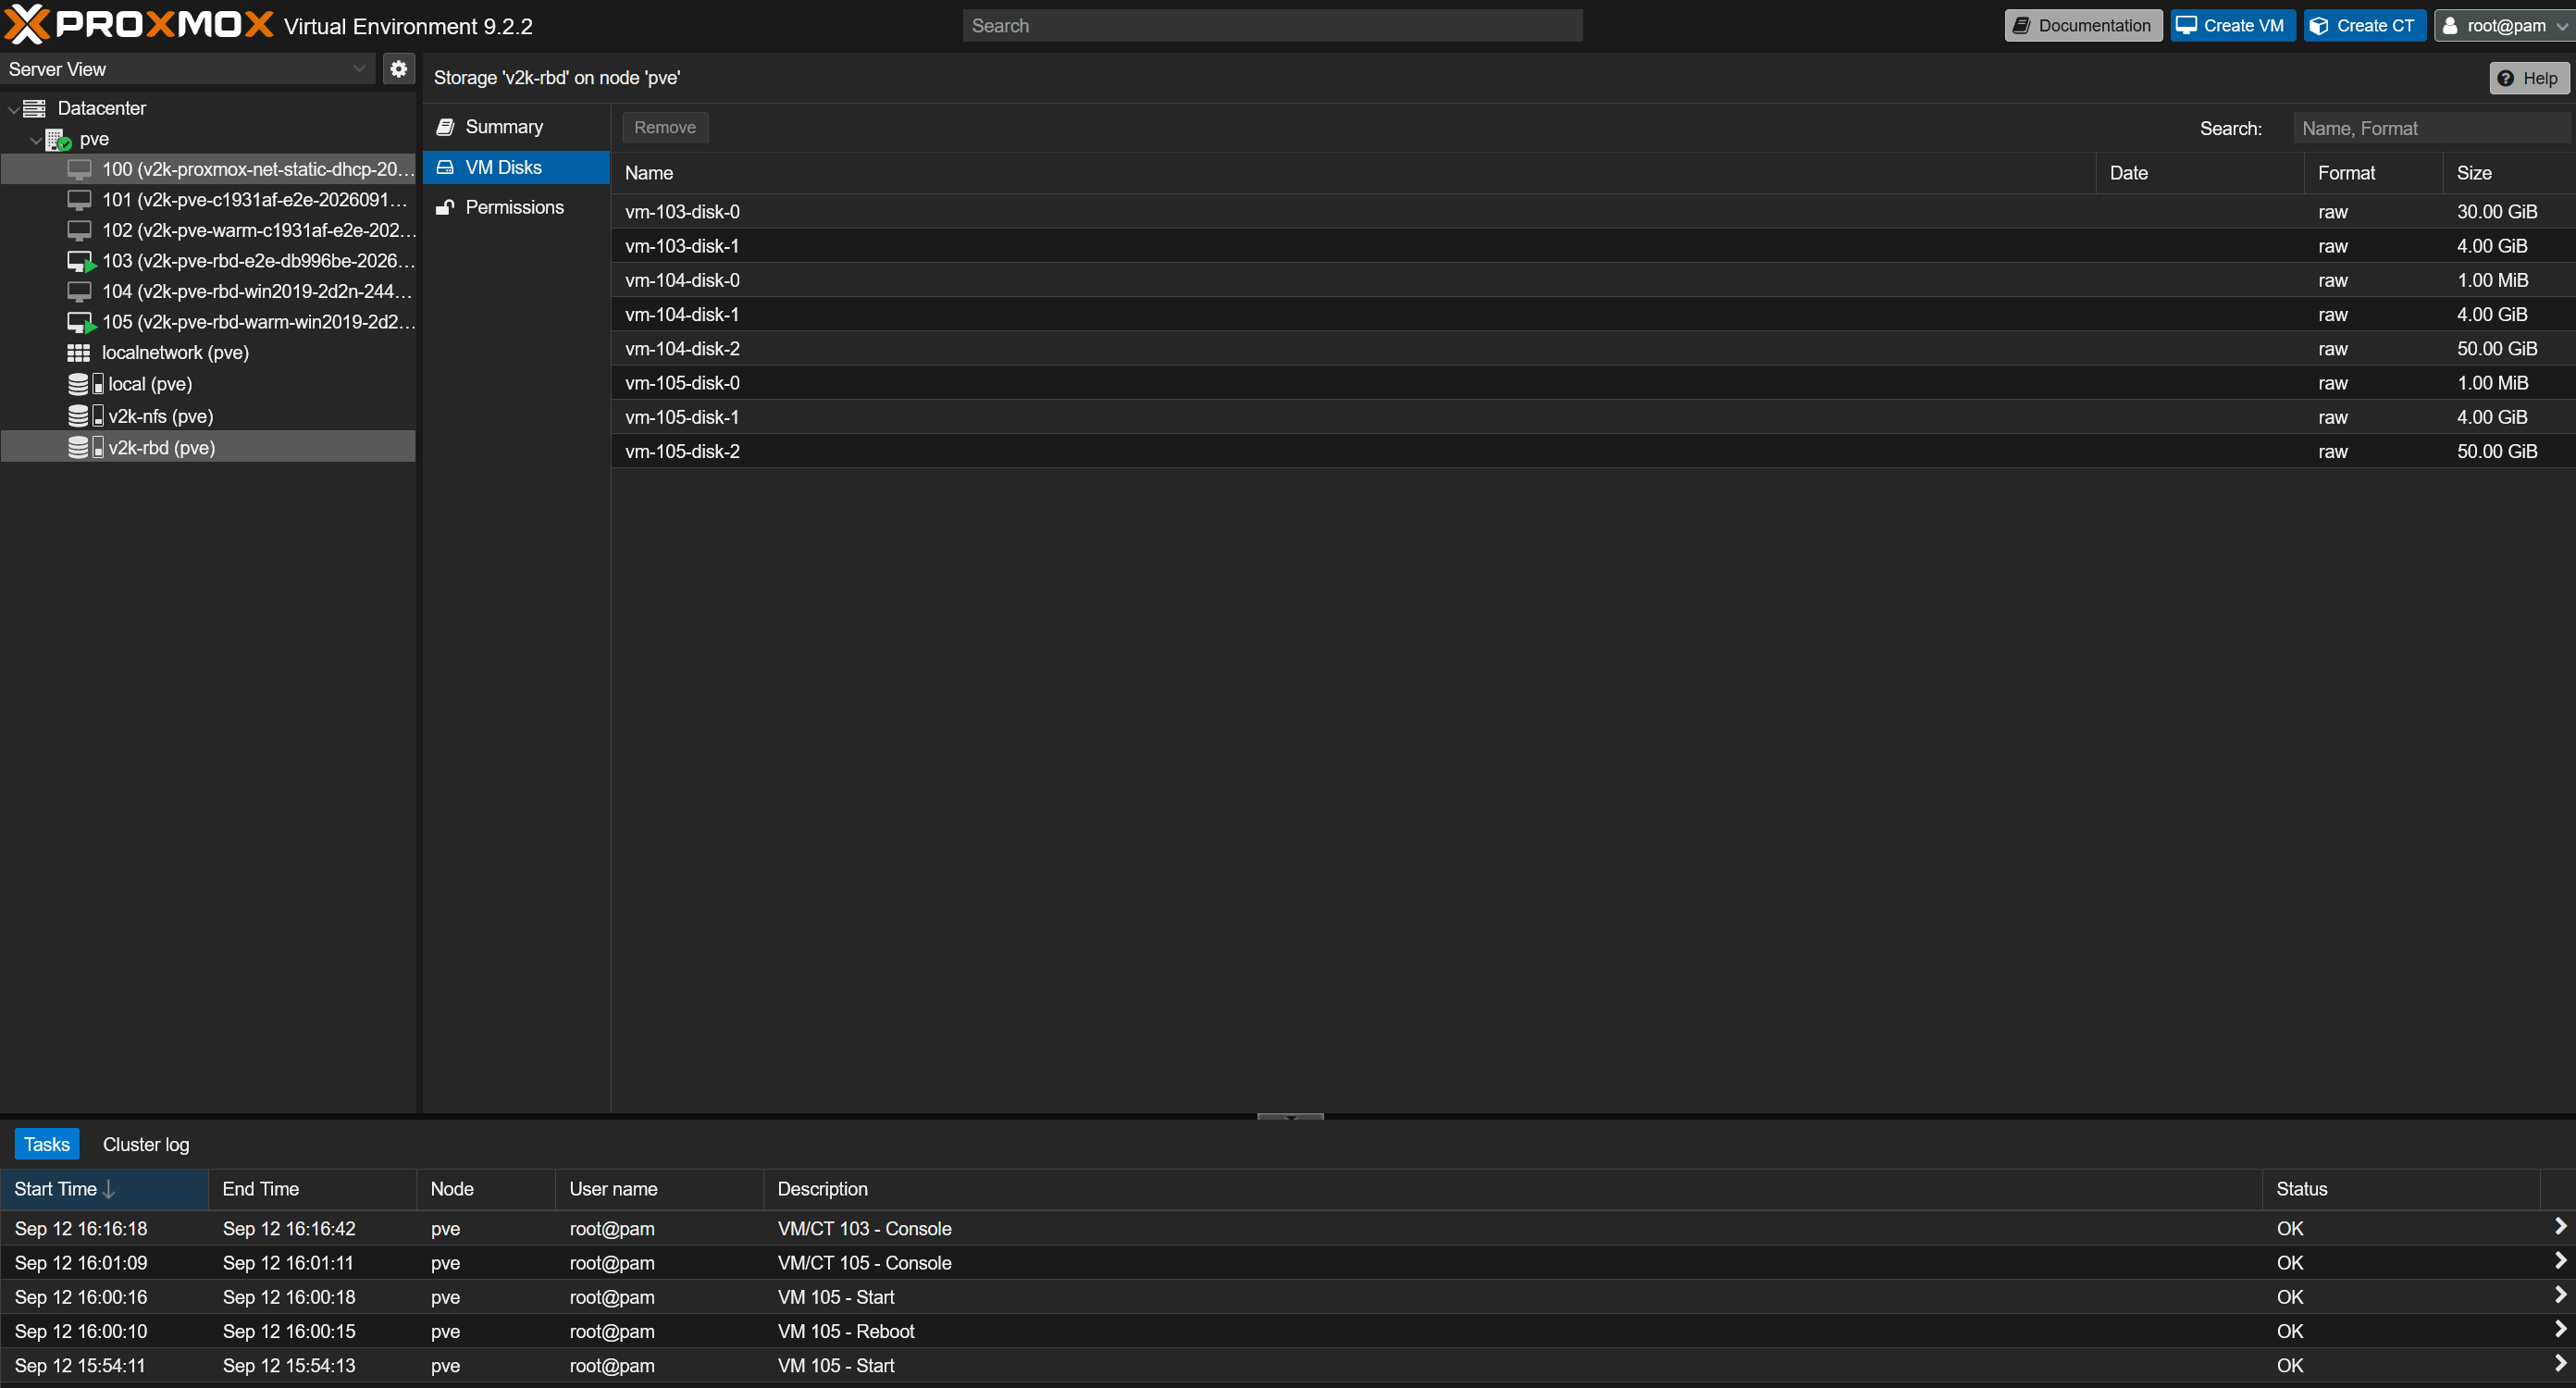Open the tree settings gear icon
The height and width of the screenshot is (1388, 2576).
coord(398,69)
